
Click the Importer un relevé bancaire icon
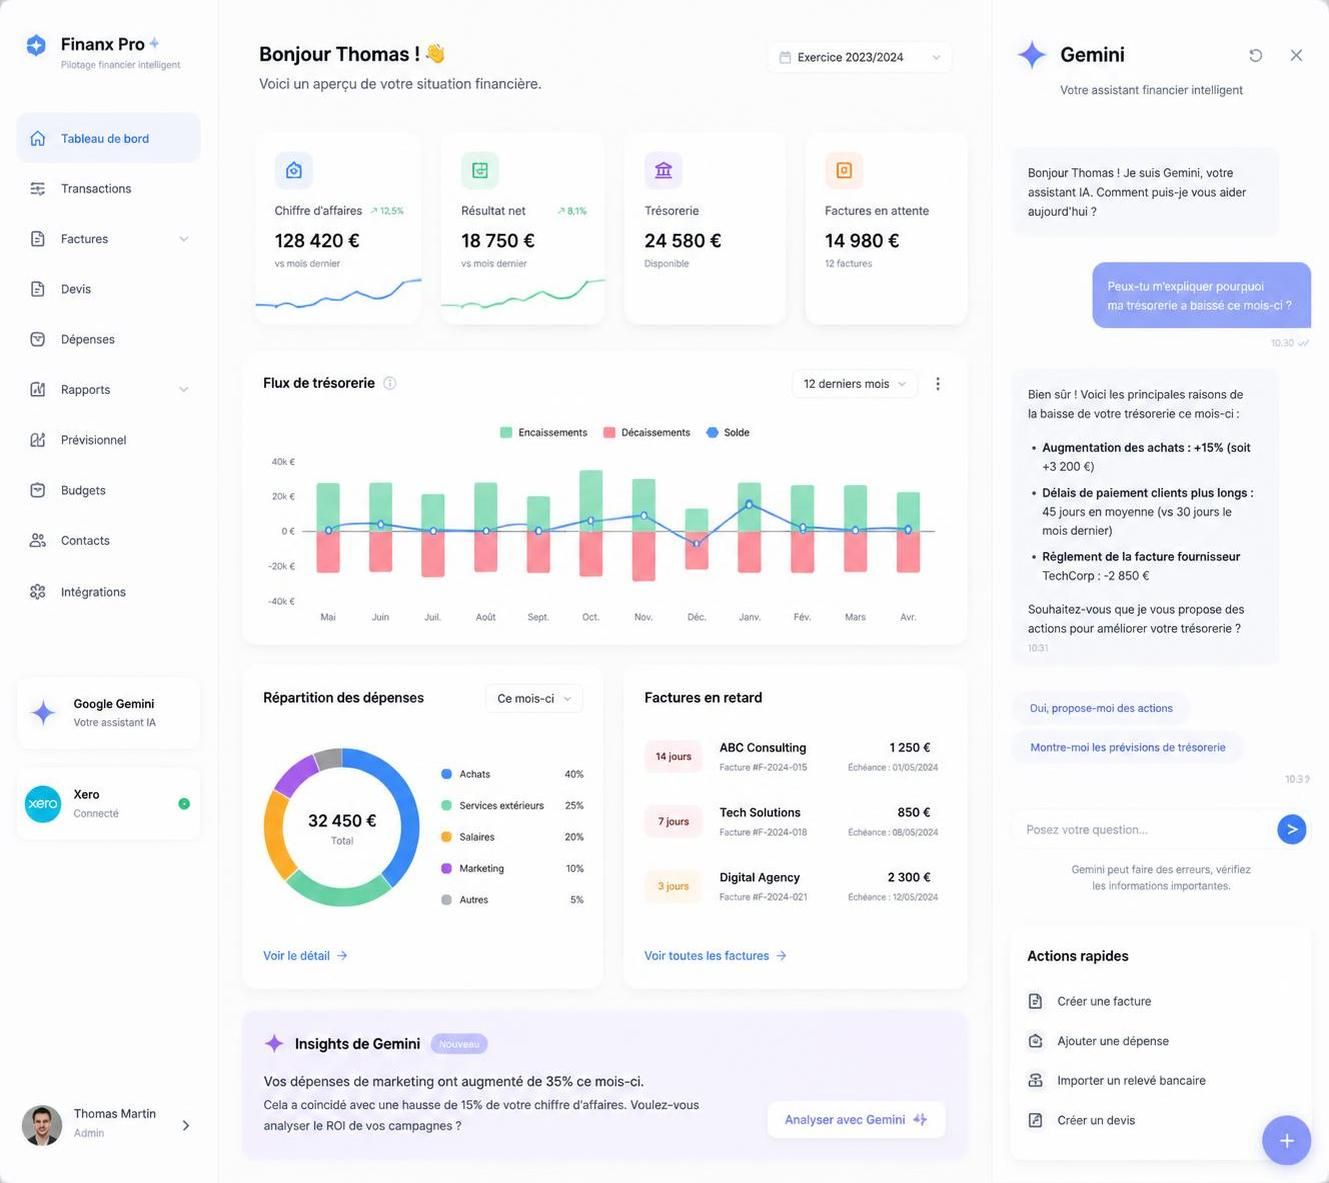1035,1080
